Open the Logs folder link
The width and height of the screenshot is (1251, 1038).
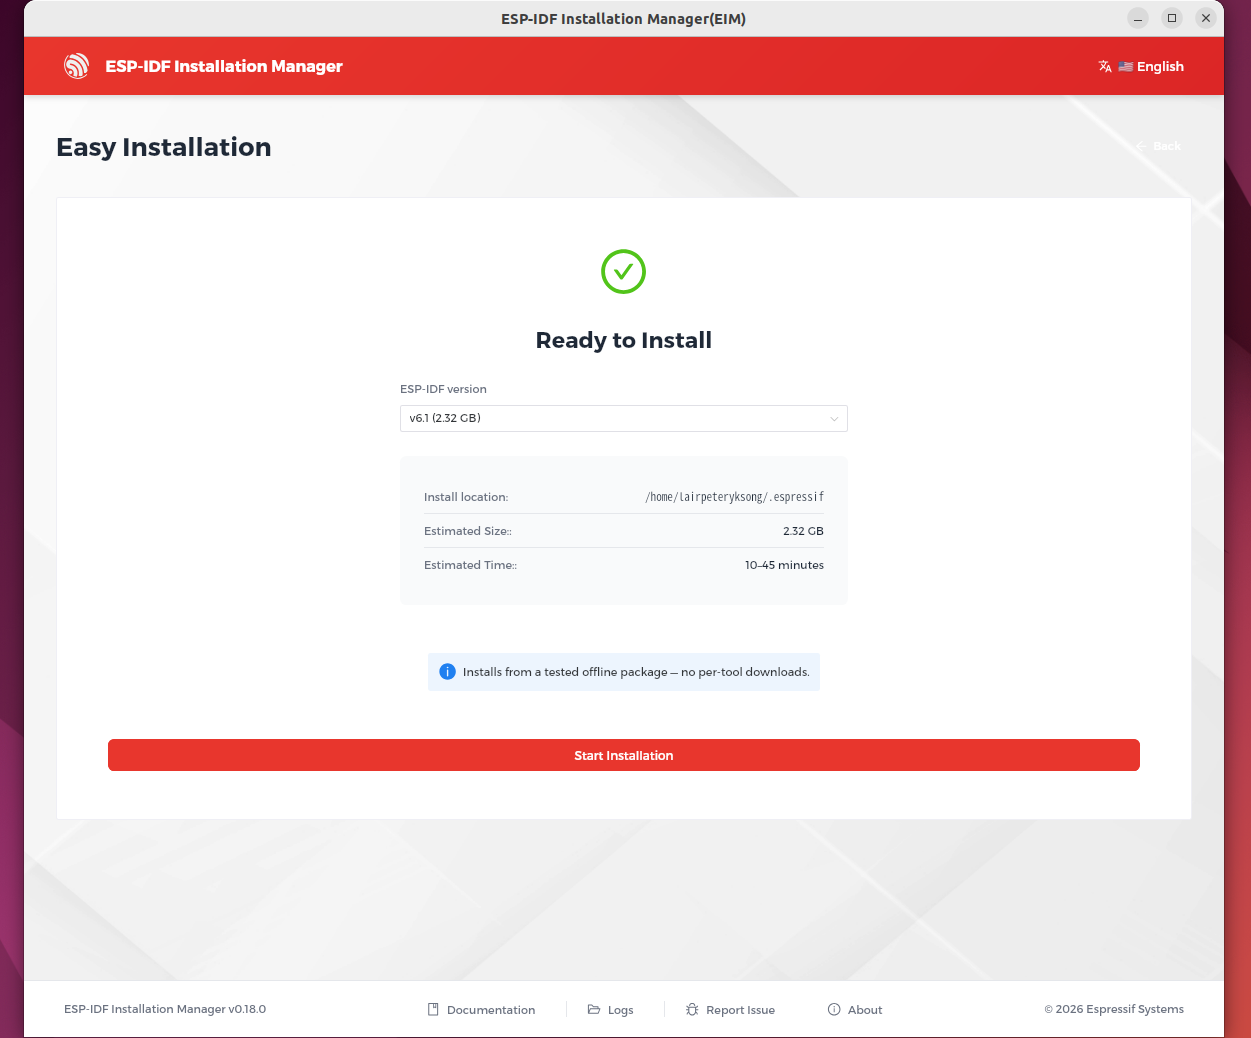pos(611,1010)
